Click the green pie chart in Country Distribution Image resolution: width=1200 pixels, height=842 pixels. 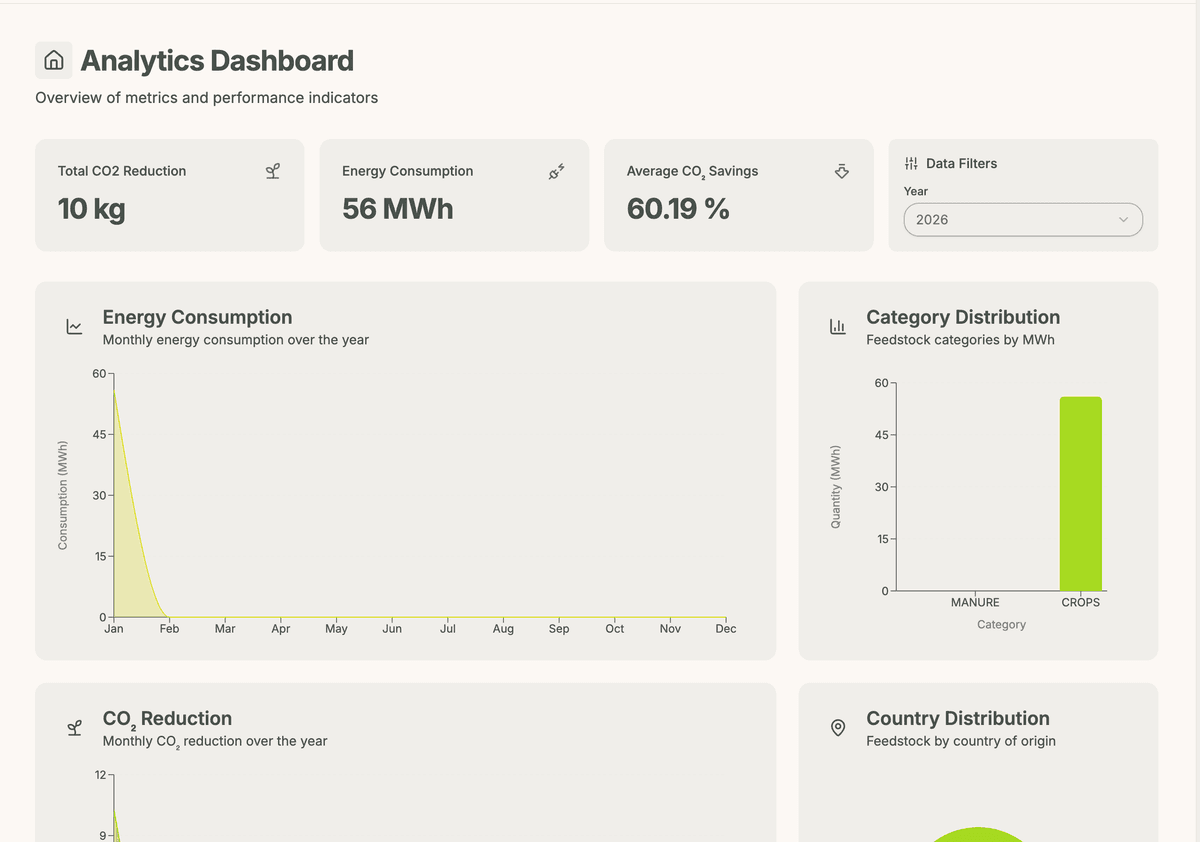[x=978, y=835]
